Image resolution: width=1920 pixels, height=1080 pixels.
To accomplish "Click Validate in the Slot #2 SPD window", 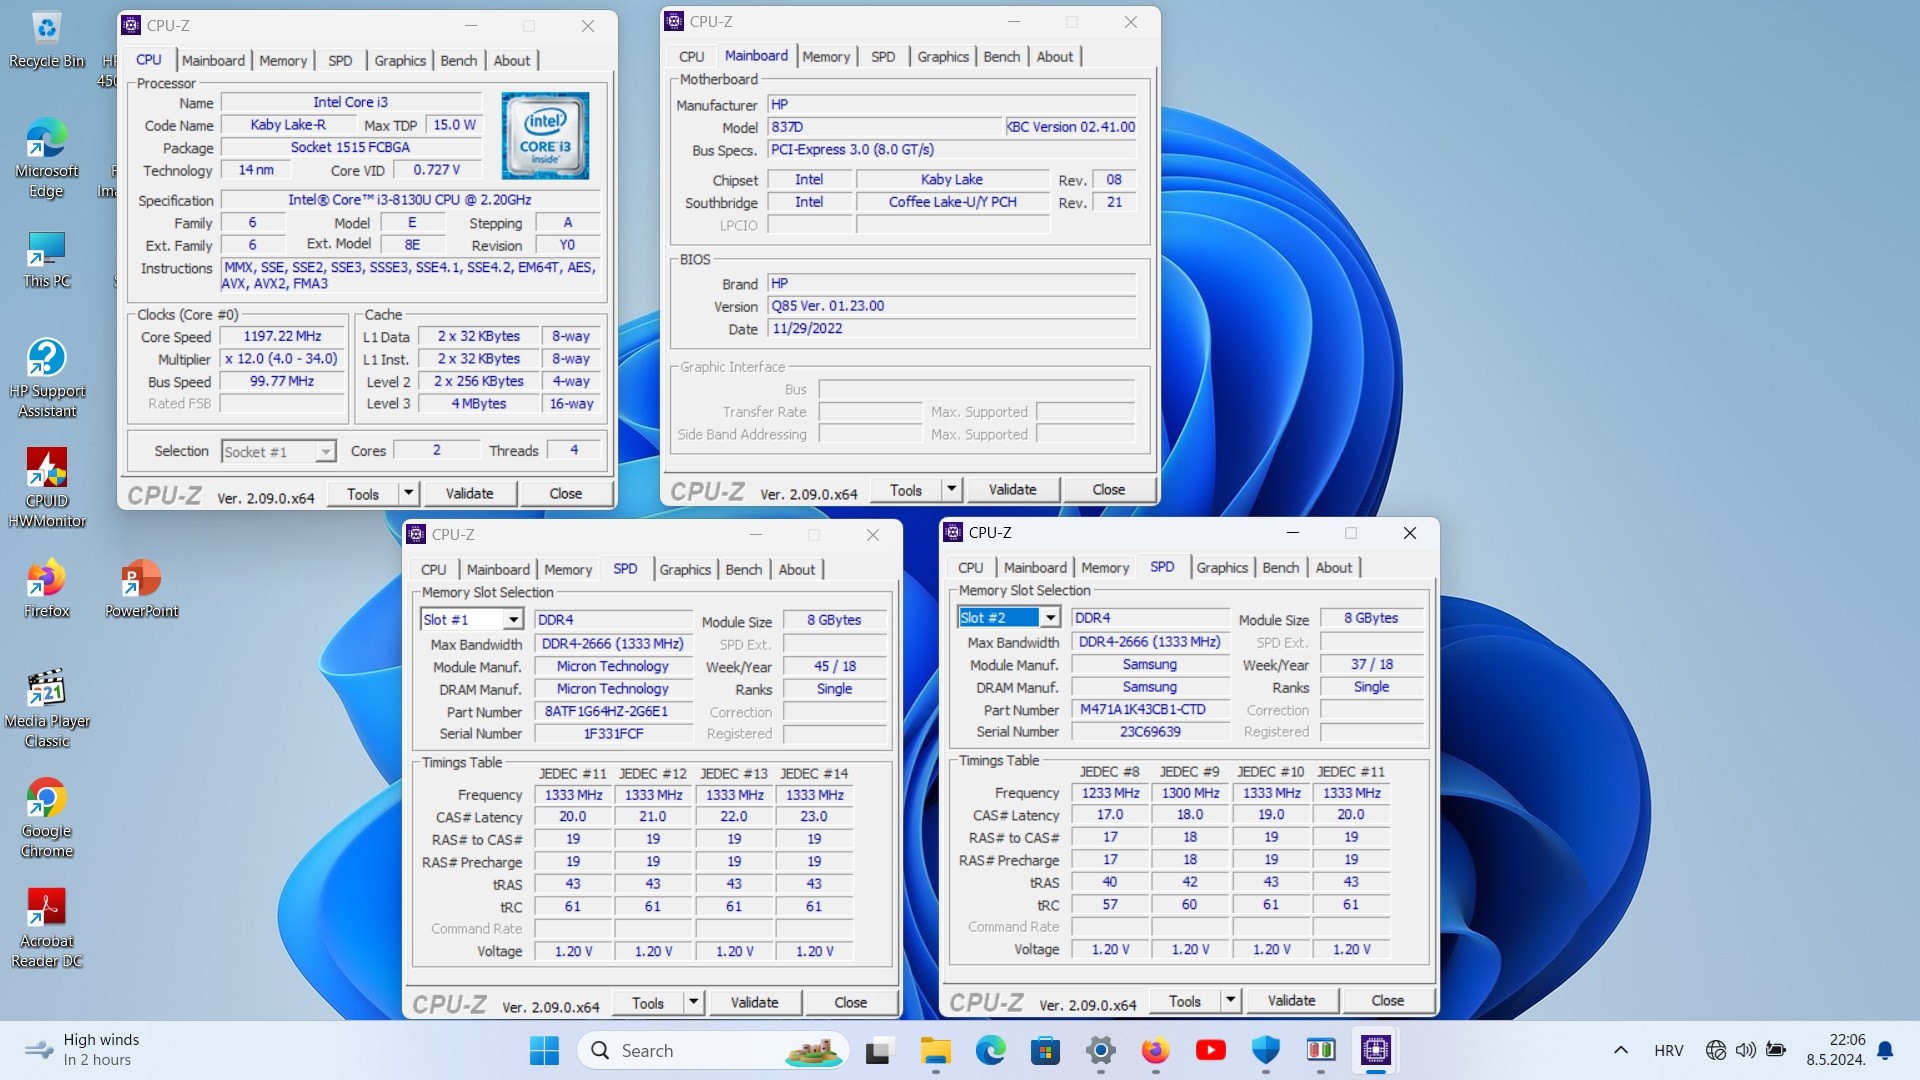I will point(1291,1000).
